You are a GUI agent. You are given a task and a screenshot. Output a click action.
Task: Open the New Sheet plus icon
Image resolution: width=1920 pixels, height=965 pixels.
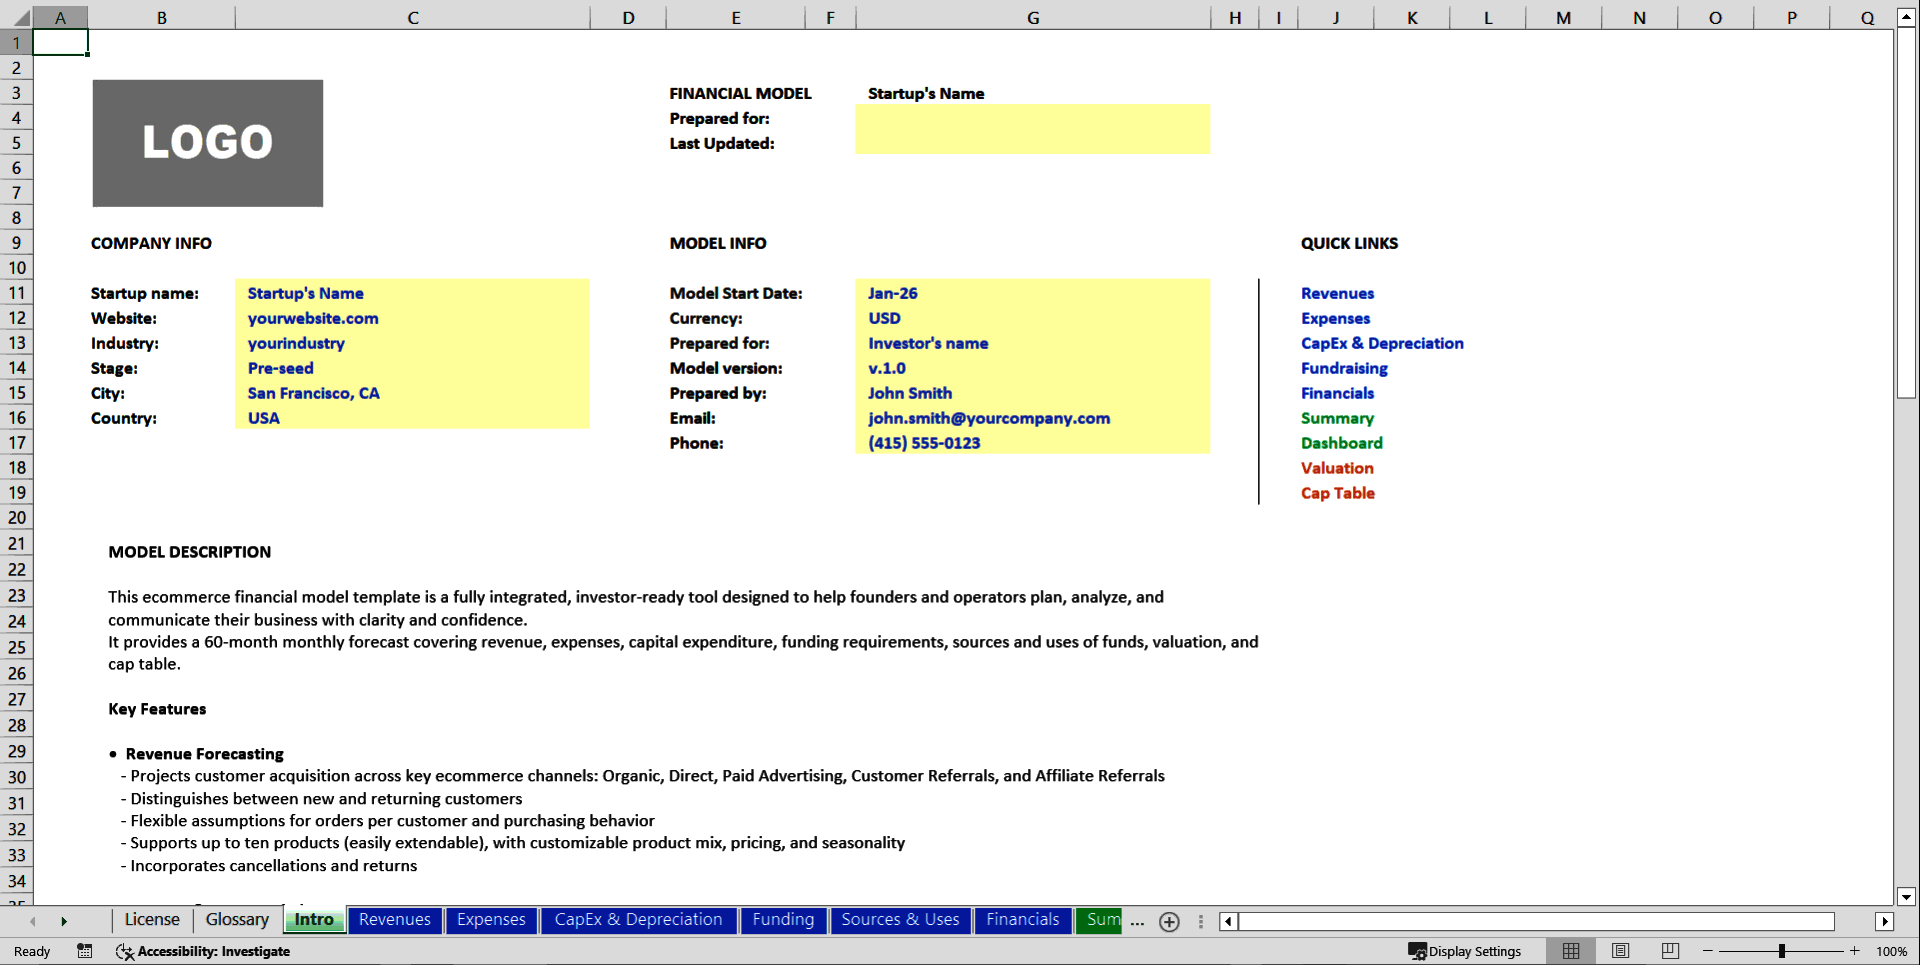coord(1168,922)
